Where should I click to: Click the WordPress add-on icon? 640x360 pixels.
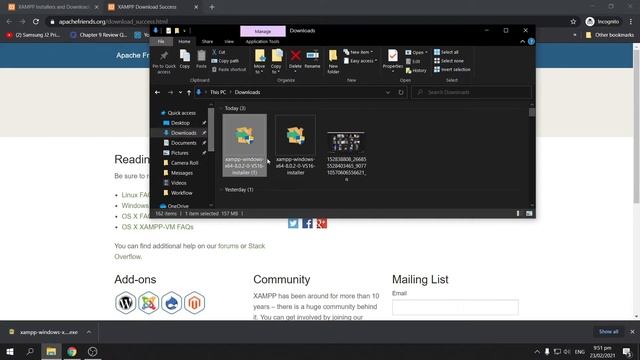[x=125, y=303]
